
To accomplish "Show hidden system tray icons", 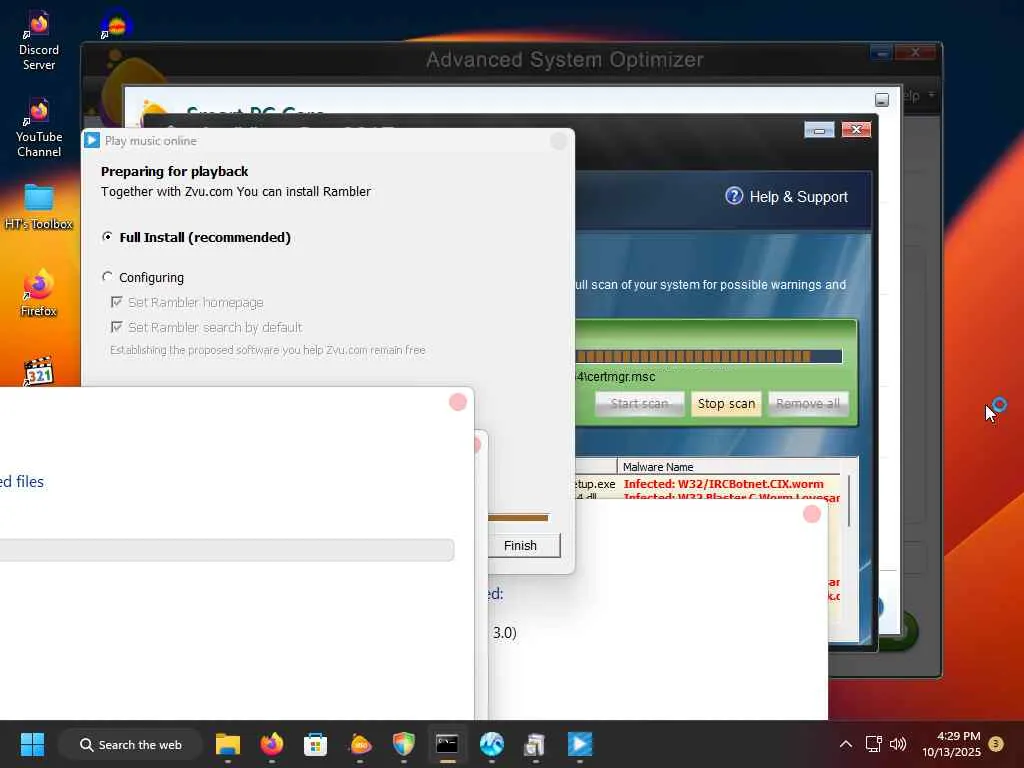I will [846, 744].
